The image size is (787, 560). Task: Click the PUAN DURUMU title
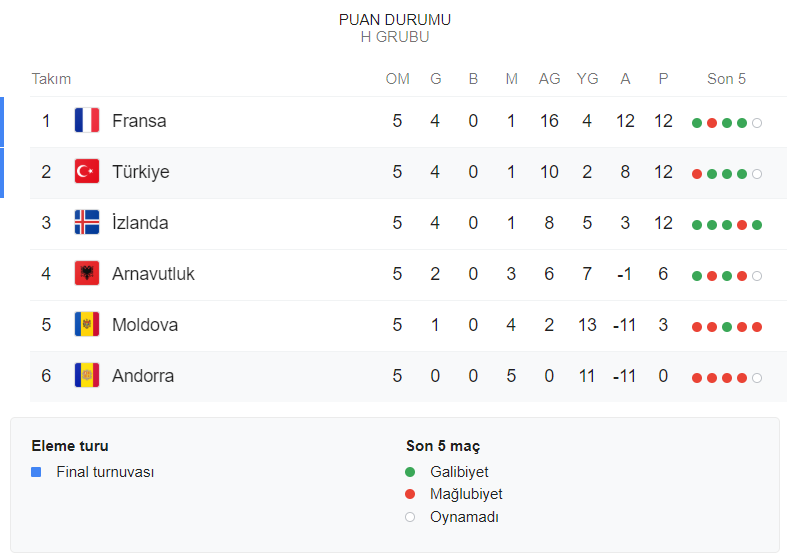click(394, 20)
